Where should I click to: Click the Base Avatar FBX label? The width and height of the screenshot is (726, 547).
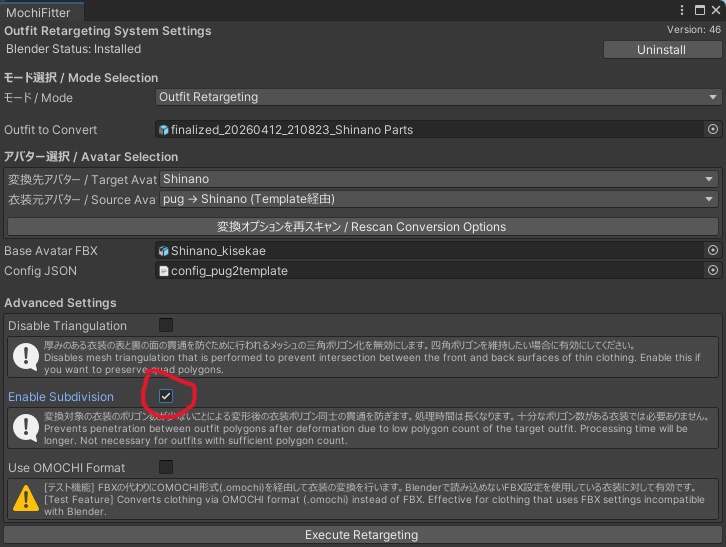[51, 251]
